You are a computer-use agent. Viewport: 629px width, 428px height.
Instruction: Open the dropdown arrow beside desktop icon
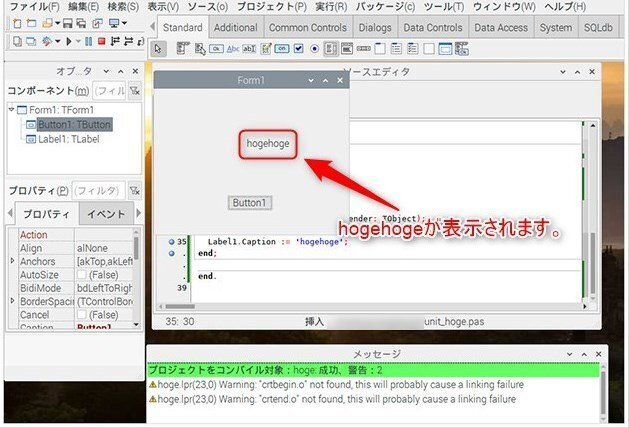[x=124, y=24]
